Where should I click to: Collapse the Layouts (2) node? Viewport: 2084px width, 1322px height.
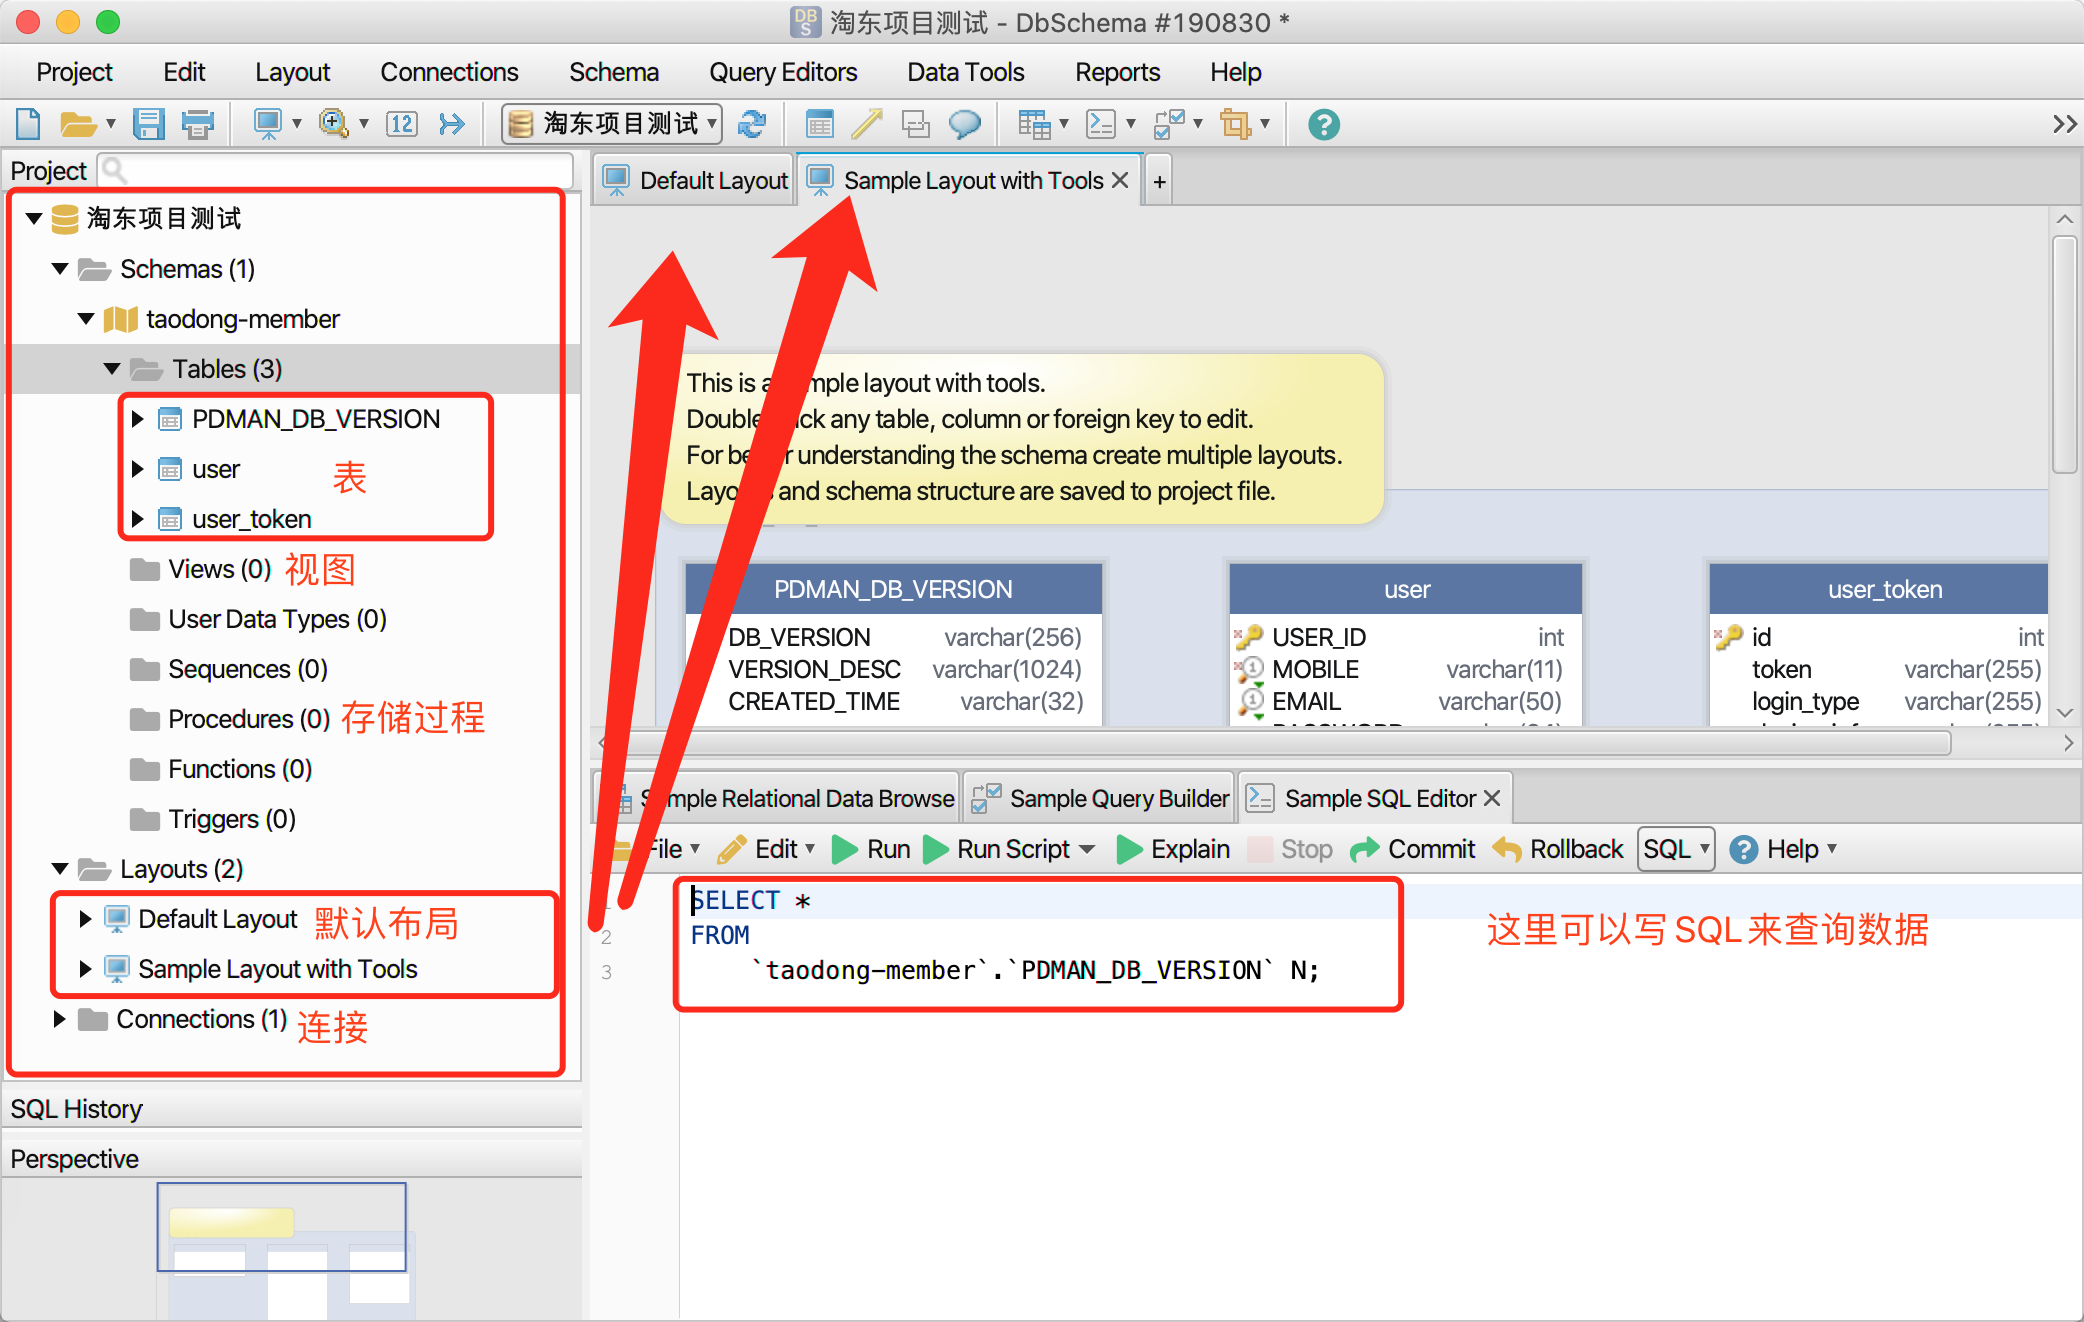tap(60, 869)
